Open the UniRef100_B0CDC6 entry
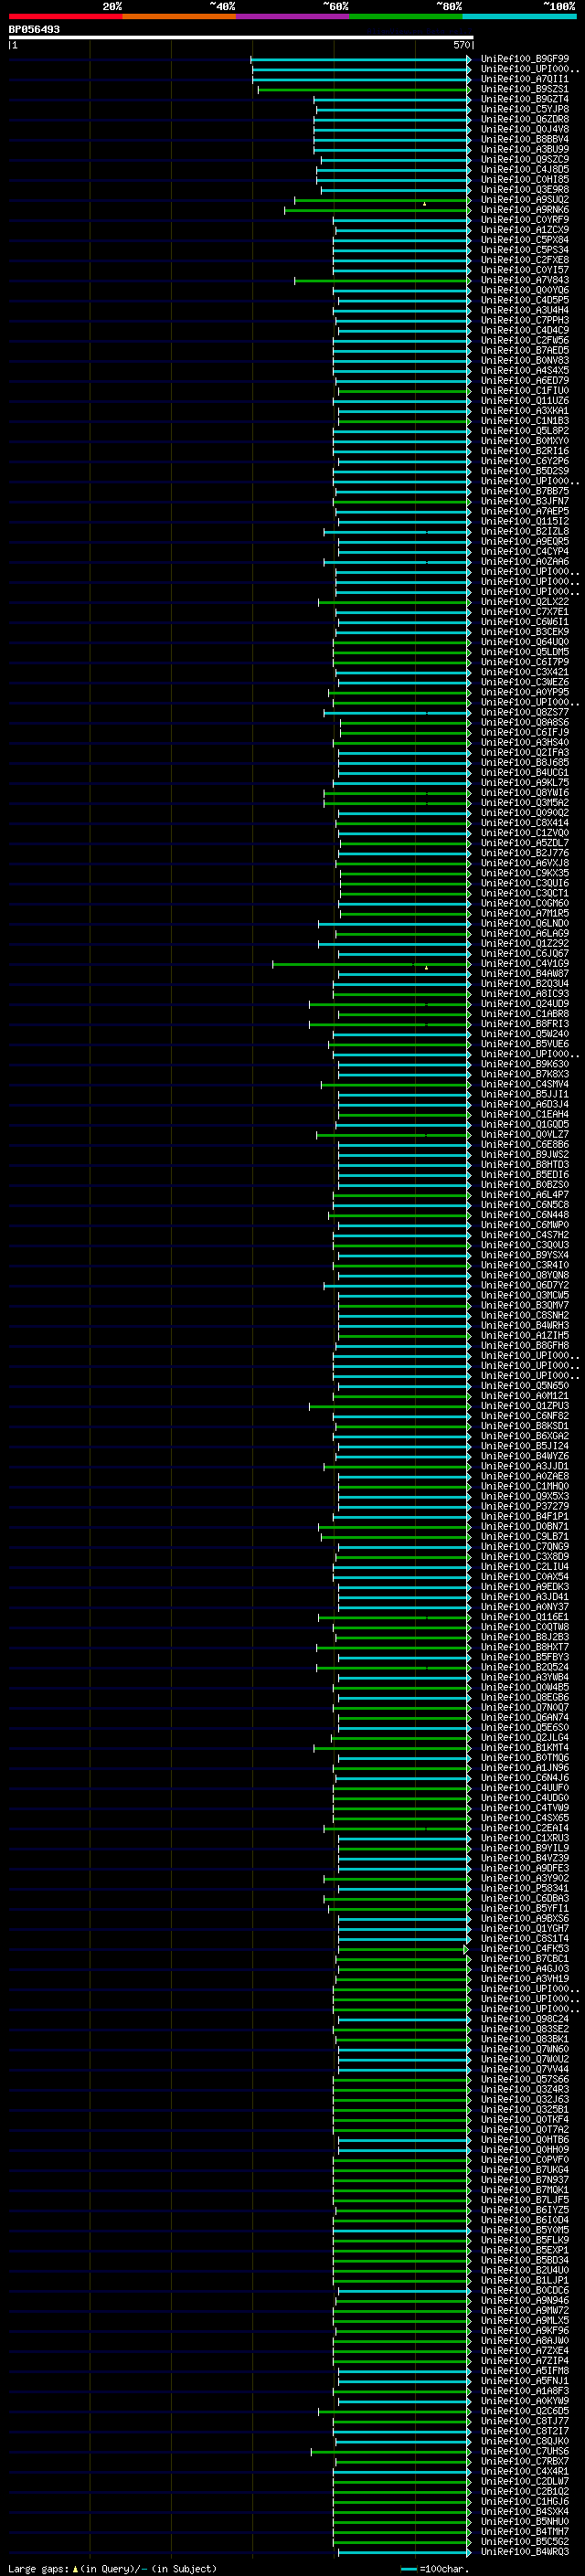The height and width of the screenshot is (2576, 585). (x=525, y=2290)
